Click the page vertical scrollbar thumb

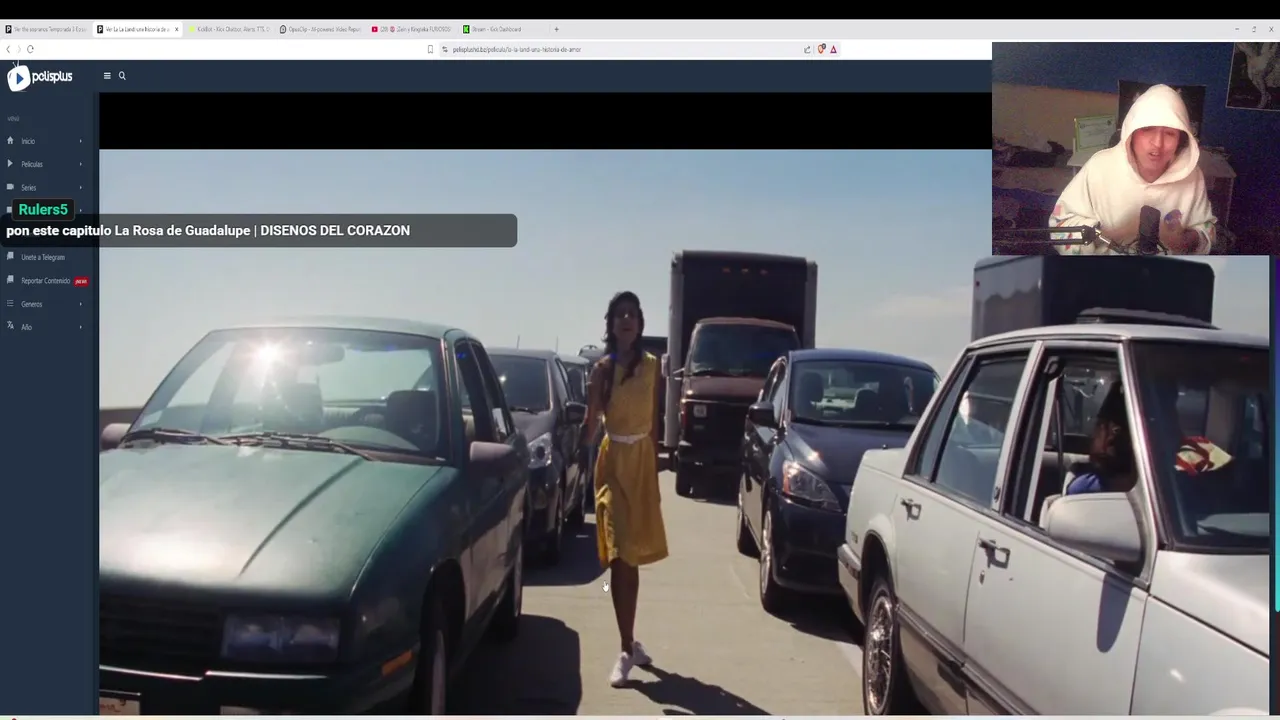click(x=1277, y=432)
